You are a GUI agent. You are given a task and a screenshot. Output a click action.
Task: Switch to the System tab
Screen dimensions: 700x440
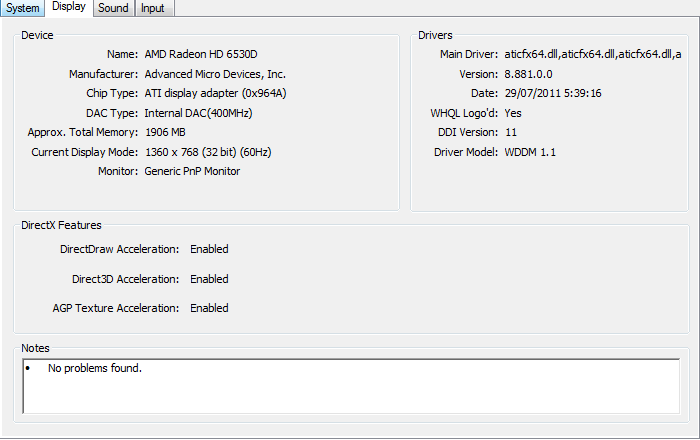pos(23,8)
